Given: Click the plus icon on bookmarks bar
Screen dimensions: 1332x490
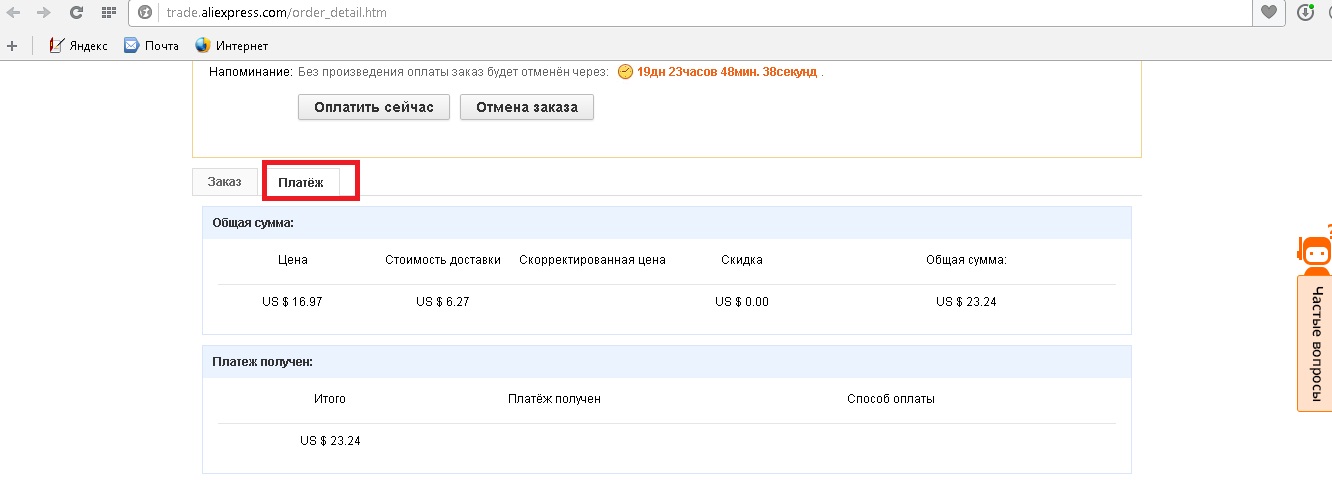Looking at the screenshot, I should tap(12, 45).
